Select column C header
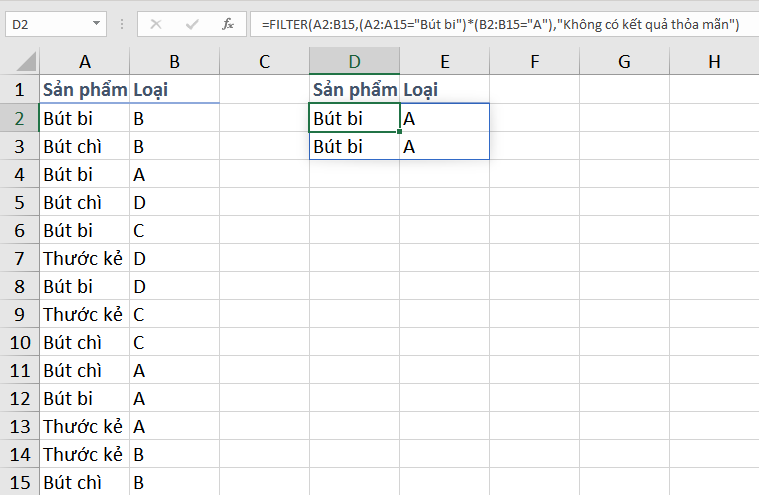 tap(264, 62)
